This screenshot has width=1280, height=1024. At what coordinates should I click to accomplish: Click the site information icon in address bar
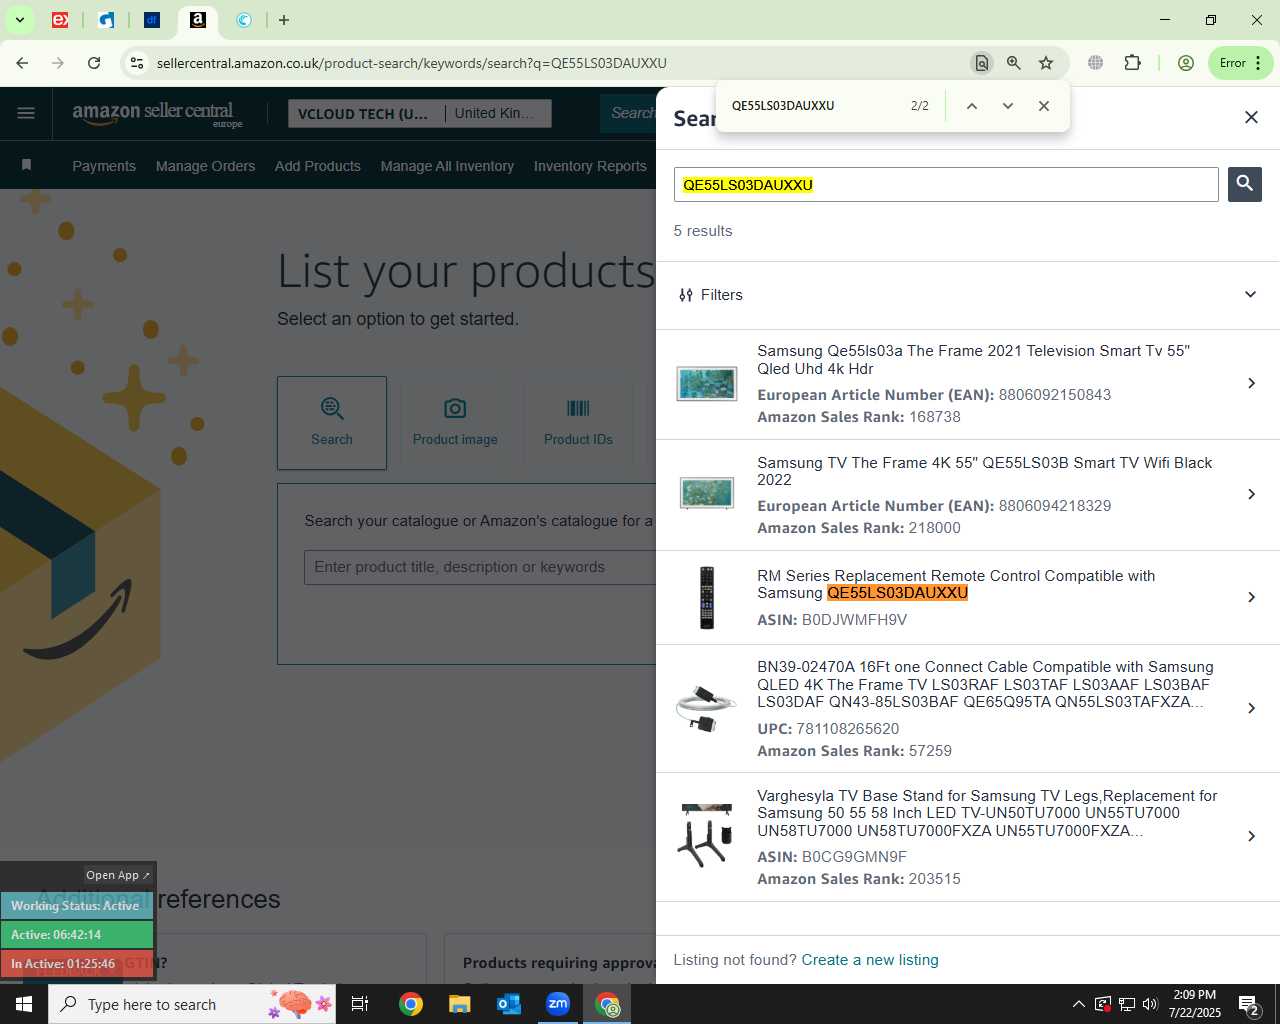137,63
